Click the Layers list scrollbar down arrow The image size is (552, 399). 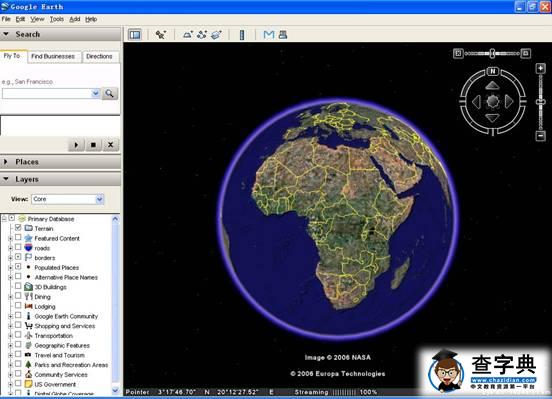pyautogui.click(x=115, y=390)
